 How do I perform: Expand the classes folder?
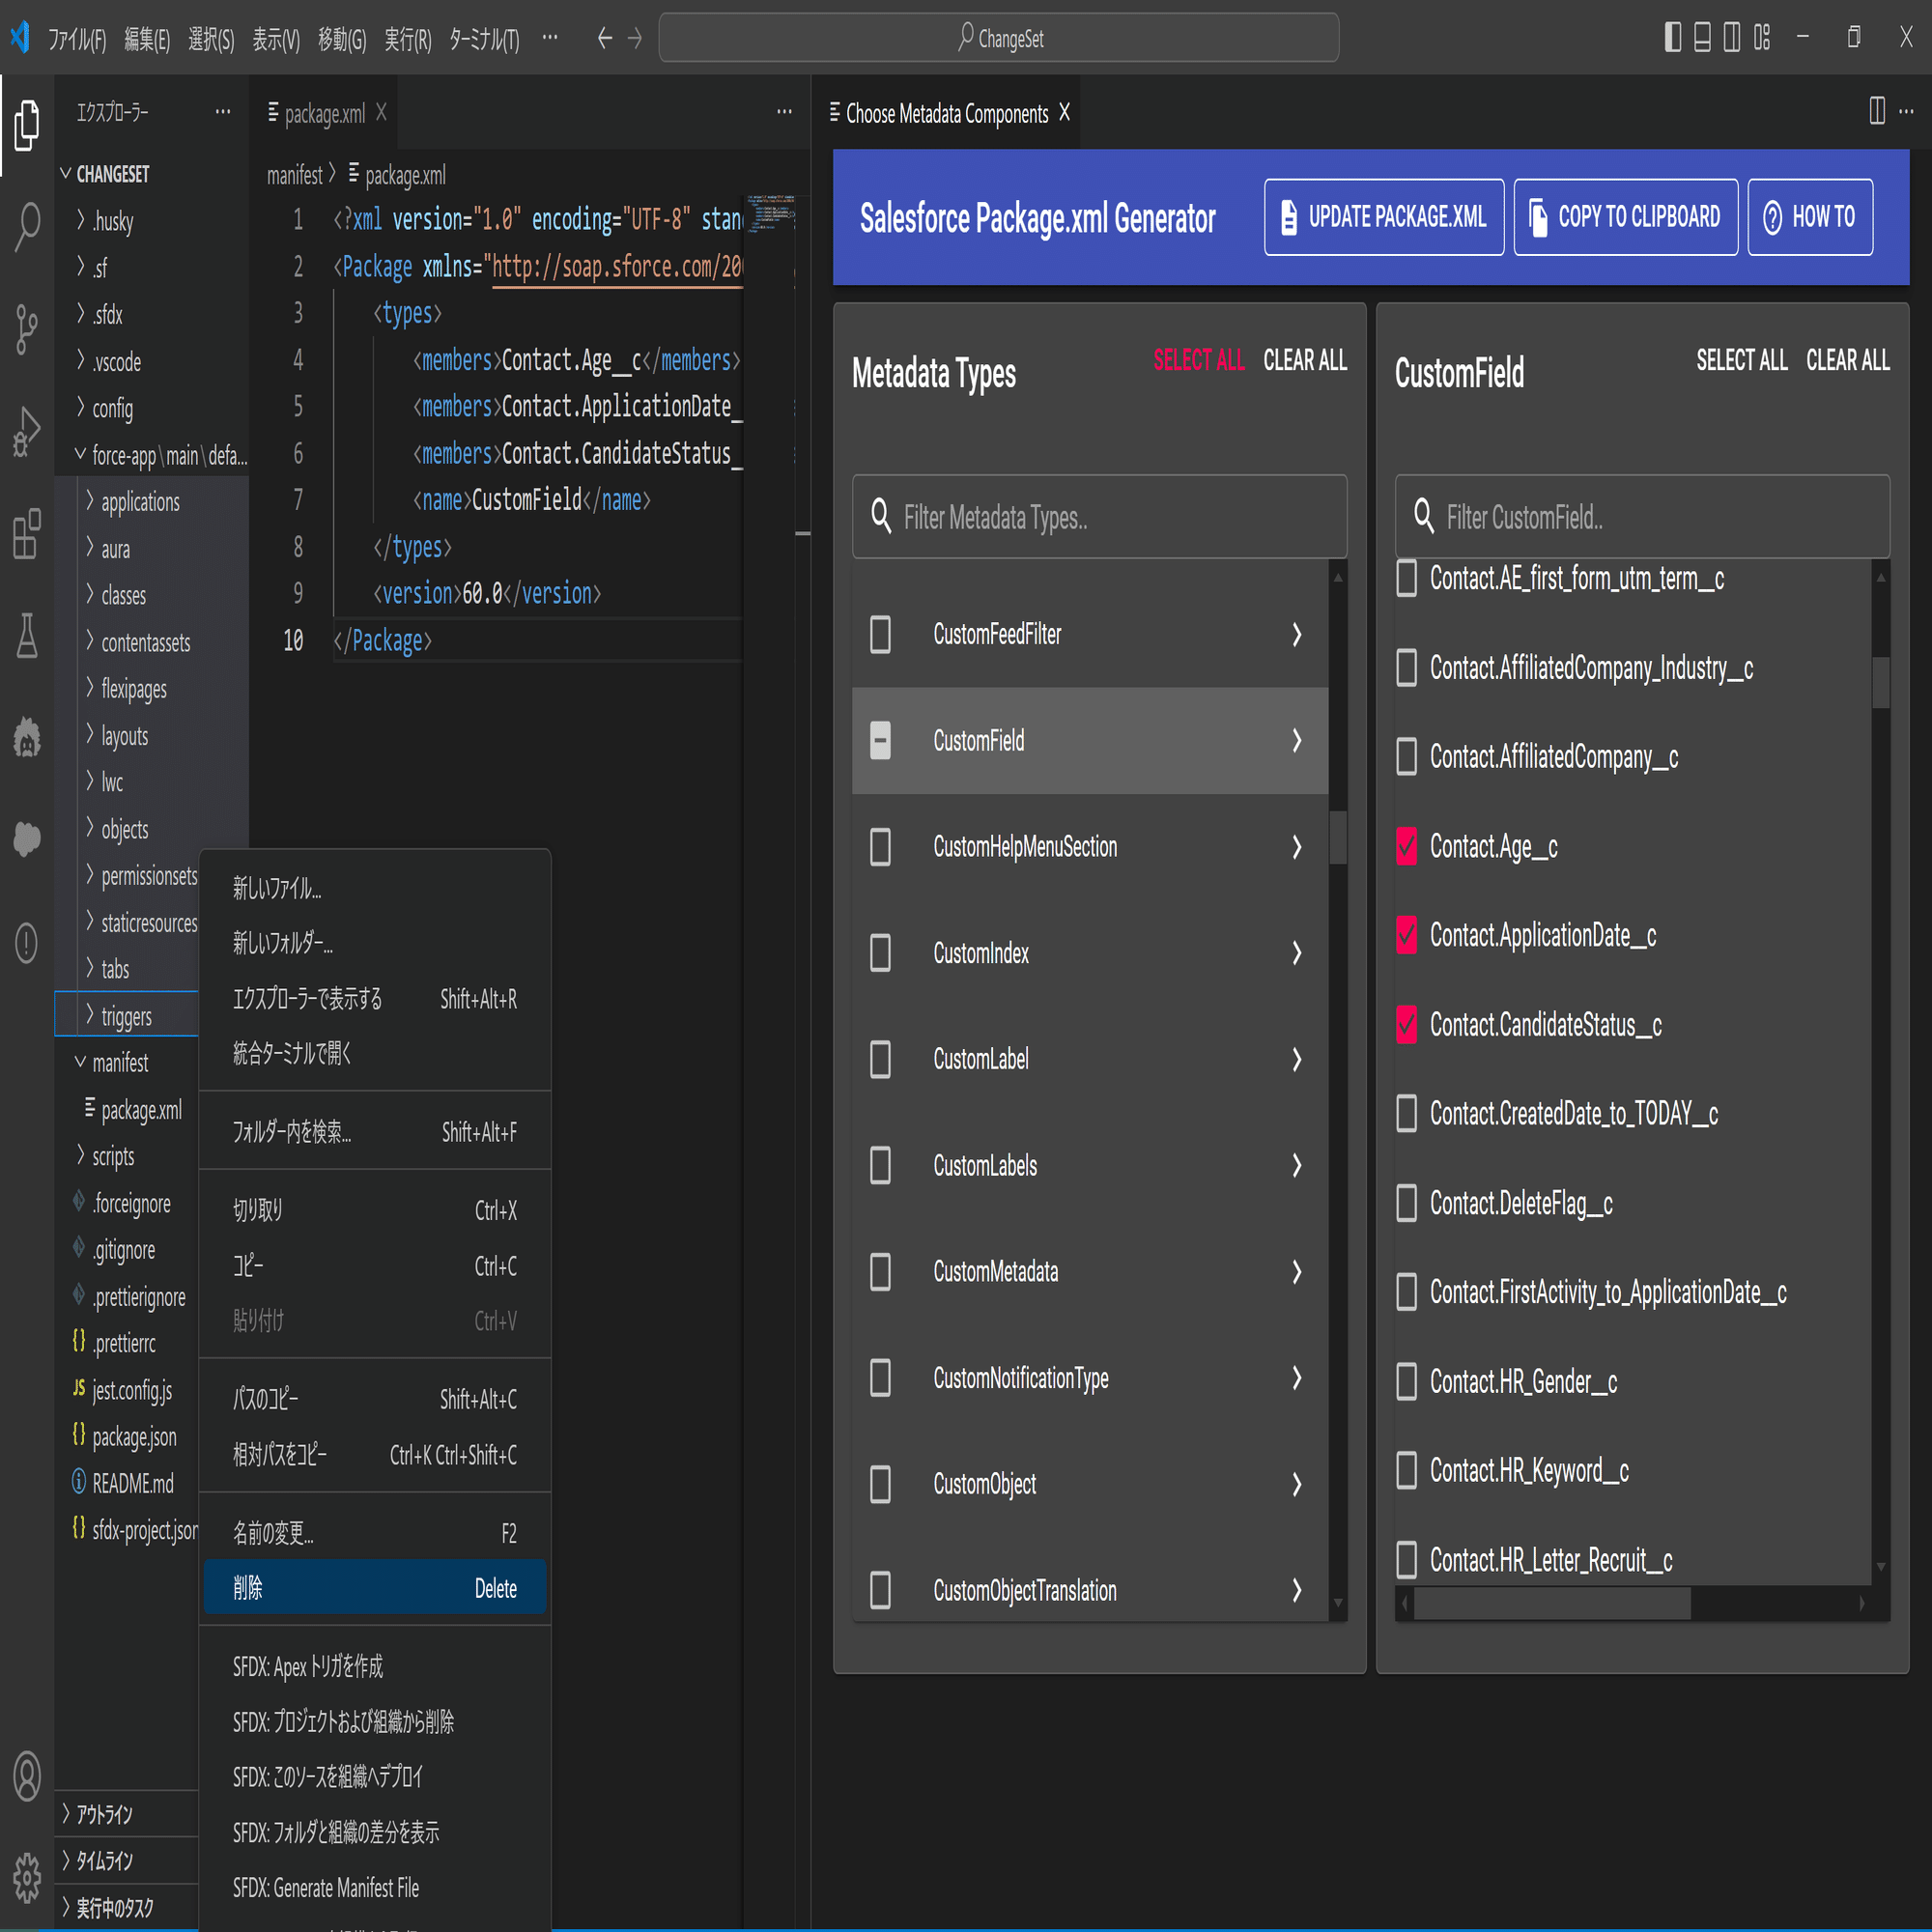coord(124,596)
